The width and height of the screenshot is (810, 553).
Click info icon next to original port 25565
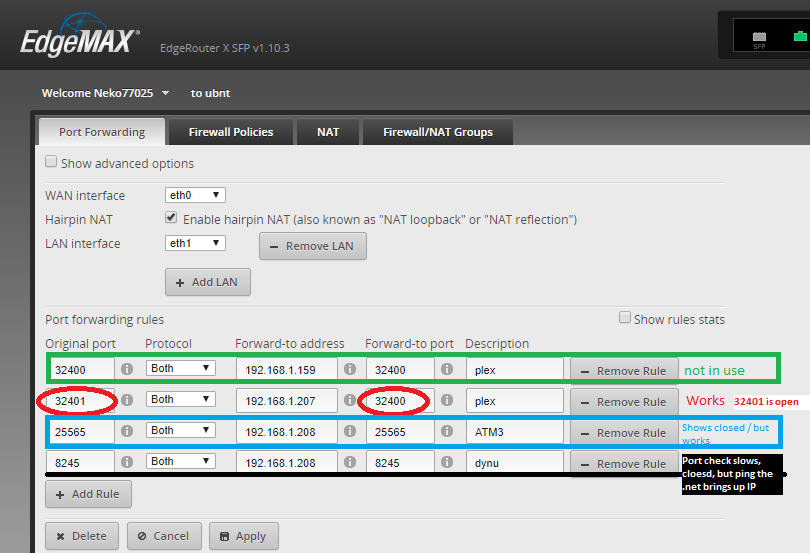pyautogui.click(x=127, y=431)
